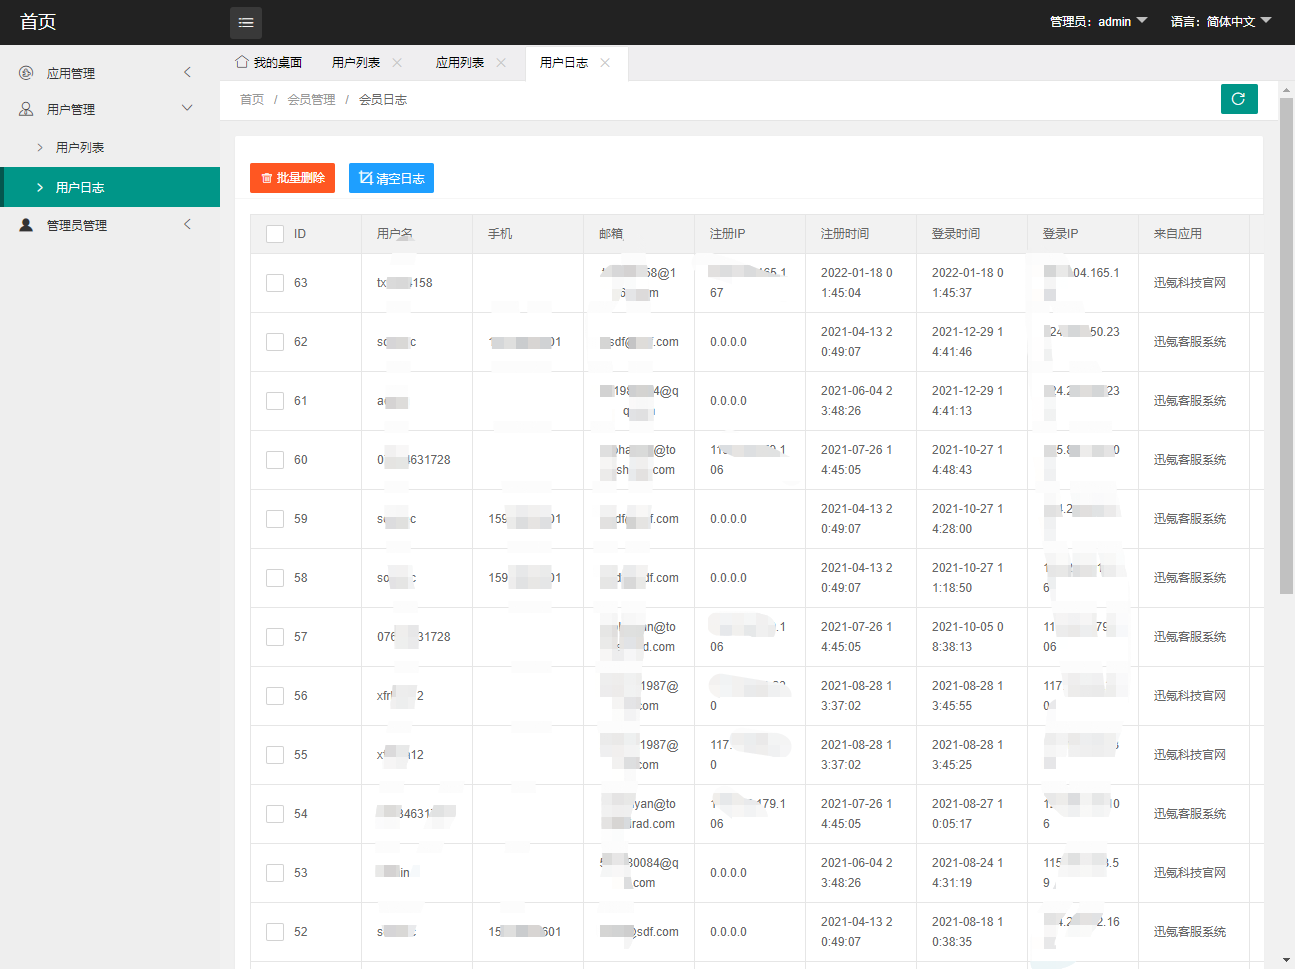Close the 用户列表 tab
Screen dimensions: 1295x969
click(397, 62)
